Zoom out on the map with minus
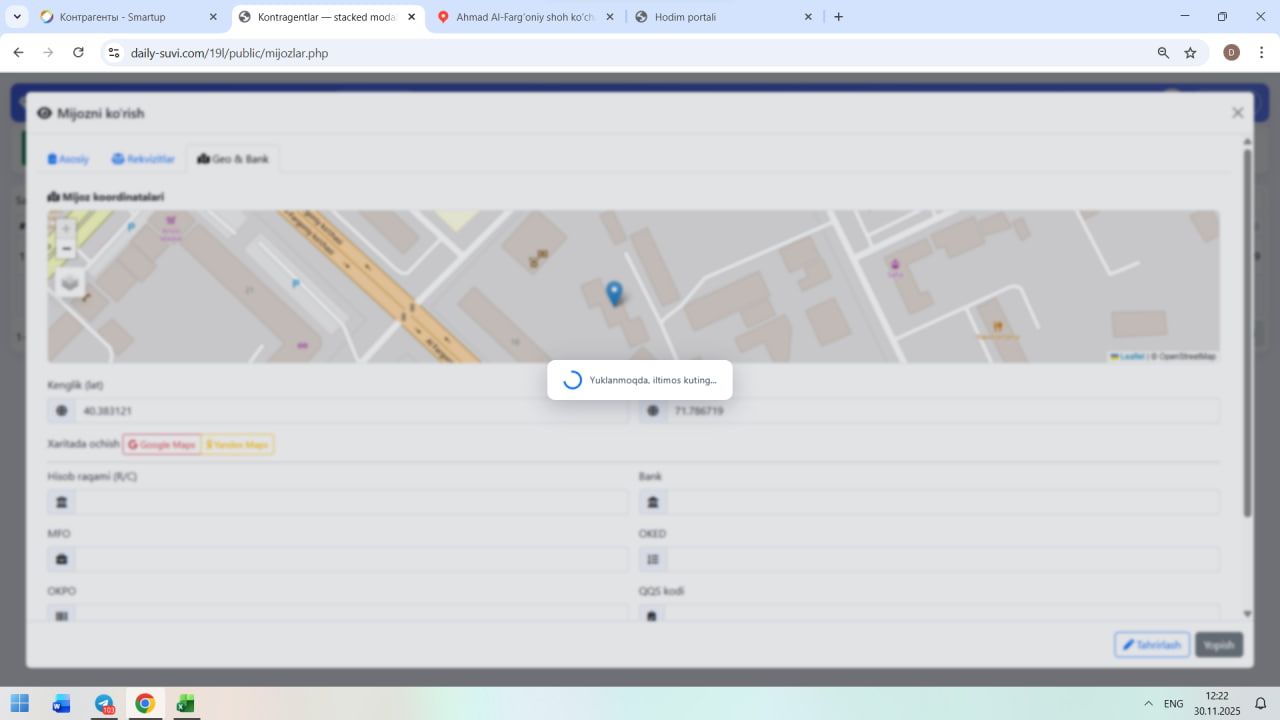Viewport: 1280px width, 720px height. [67, 249]
